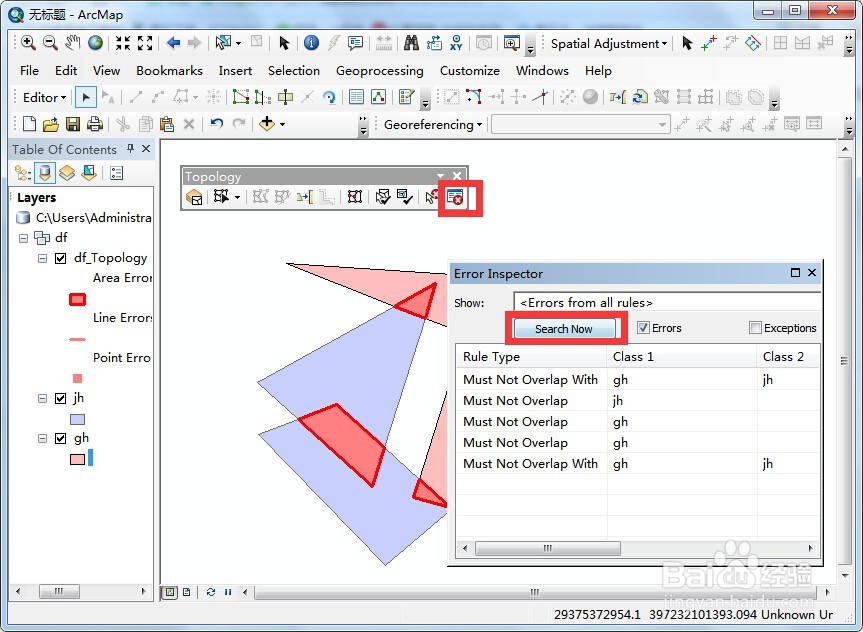This screenshot has width=863, height=632.
Task: Open the Geoprocessing menu
Action: pos(380,71)
